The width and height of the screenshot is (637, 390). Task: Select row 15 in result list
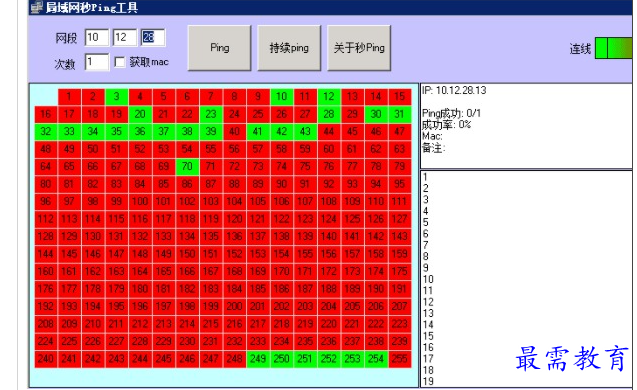[428, 336]
